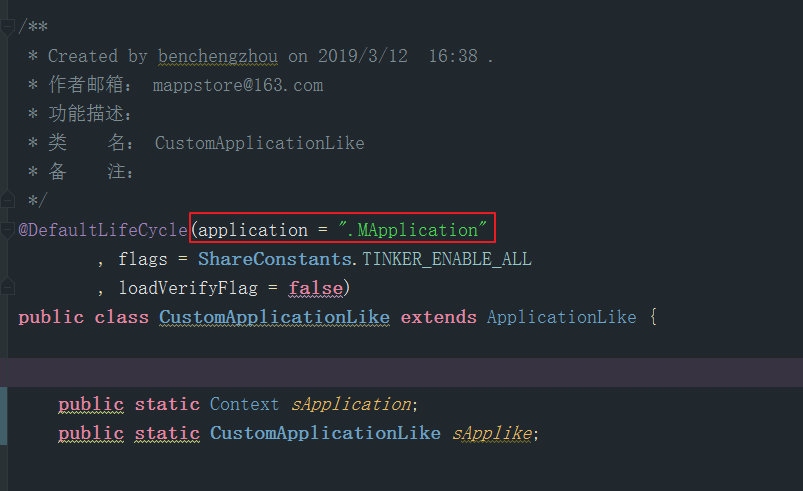
Task: Place cursor on the highlighted empty line
Action: 400,372
